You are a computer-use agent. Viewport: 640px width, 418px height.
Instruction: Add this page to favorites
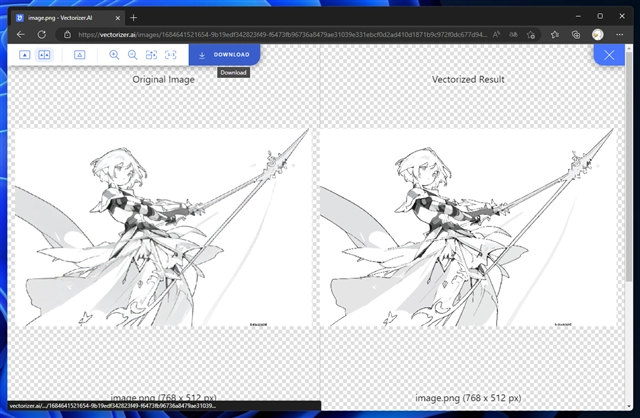pyautogui.click(x=531, y=35)
